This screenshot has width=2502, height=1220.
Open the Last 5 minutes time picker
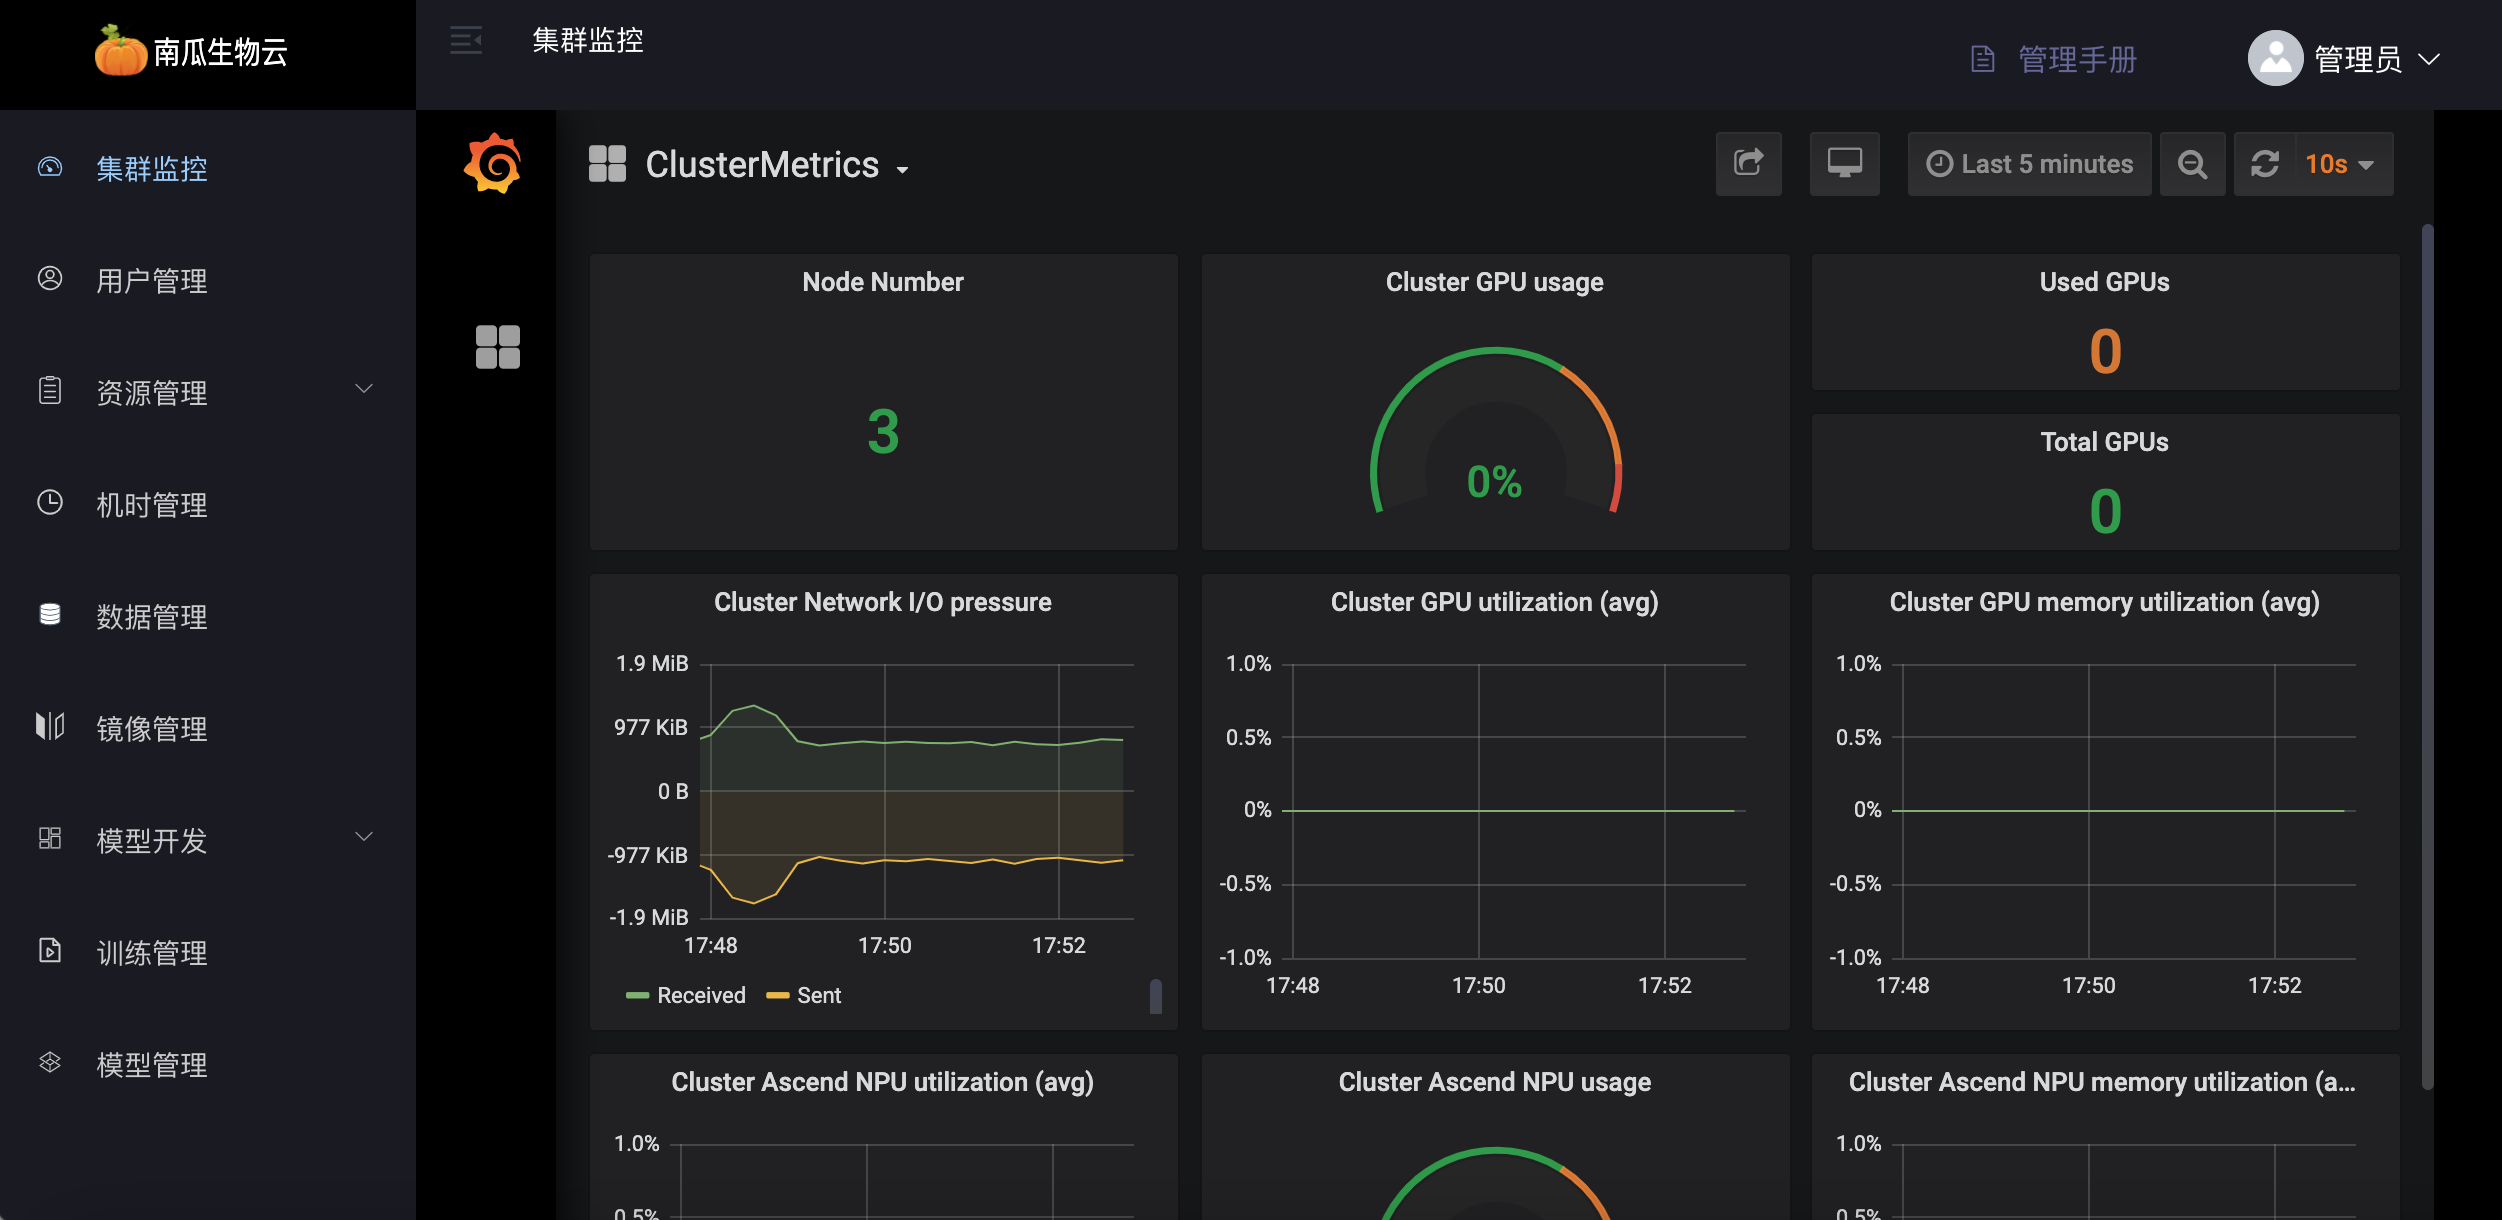coord(2030,164)
